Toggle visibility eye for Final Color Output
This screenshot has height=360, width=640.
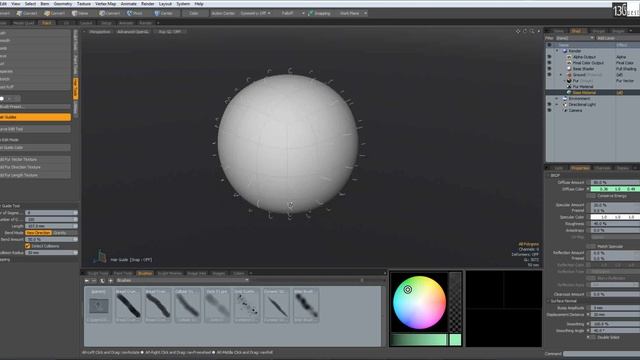[549, 63]
